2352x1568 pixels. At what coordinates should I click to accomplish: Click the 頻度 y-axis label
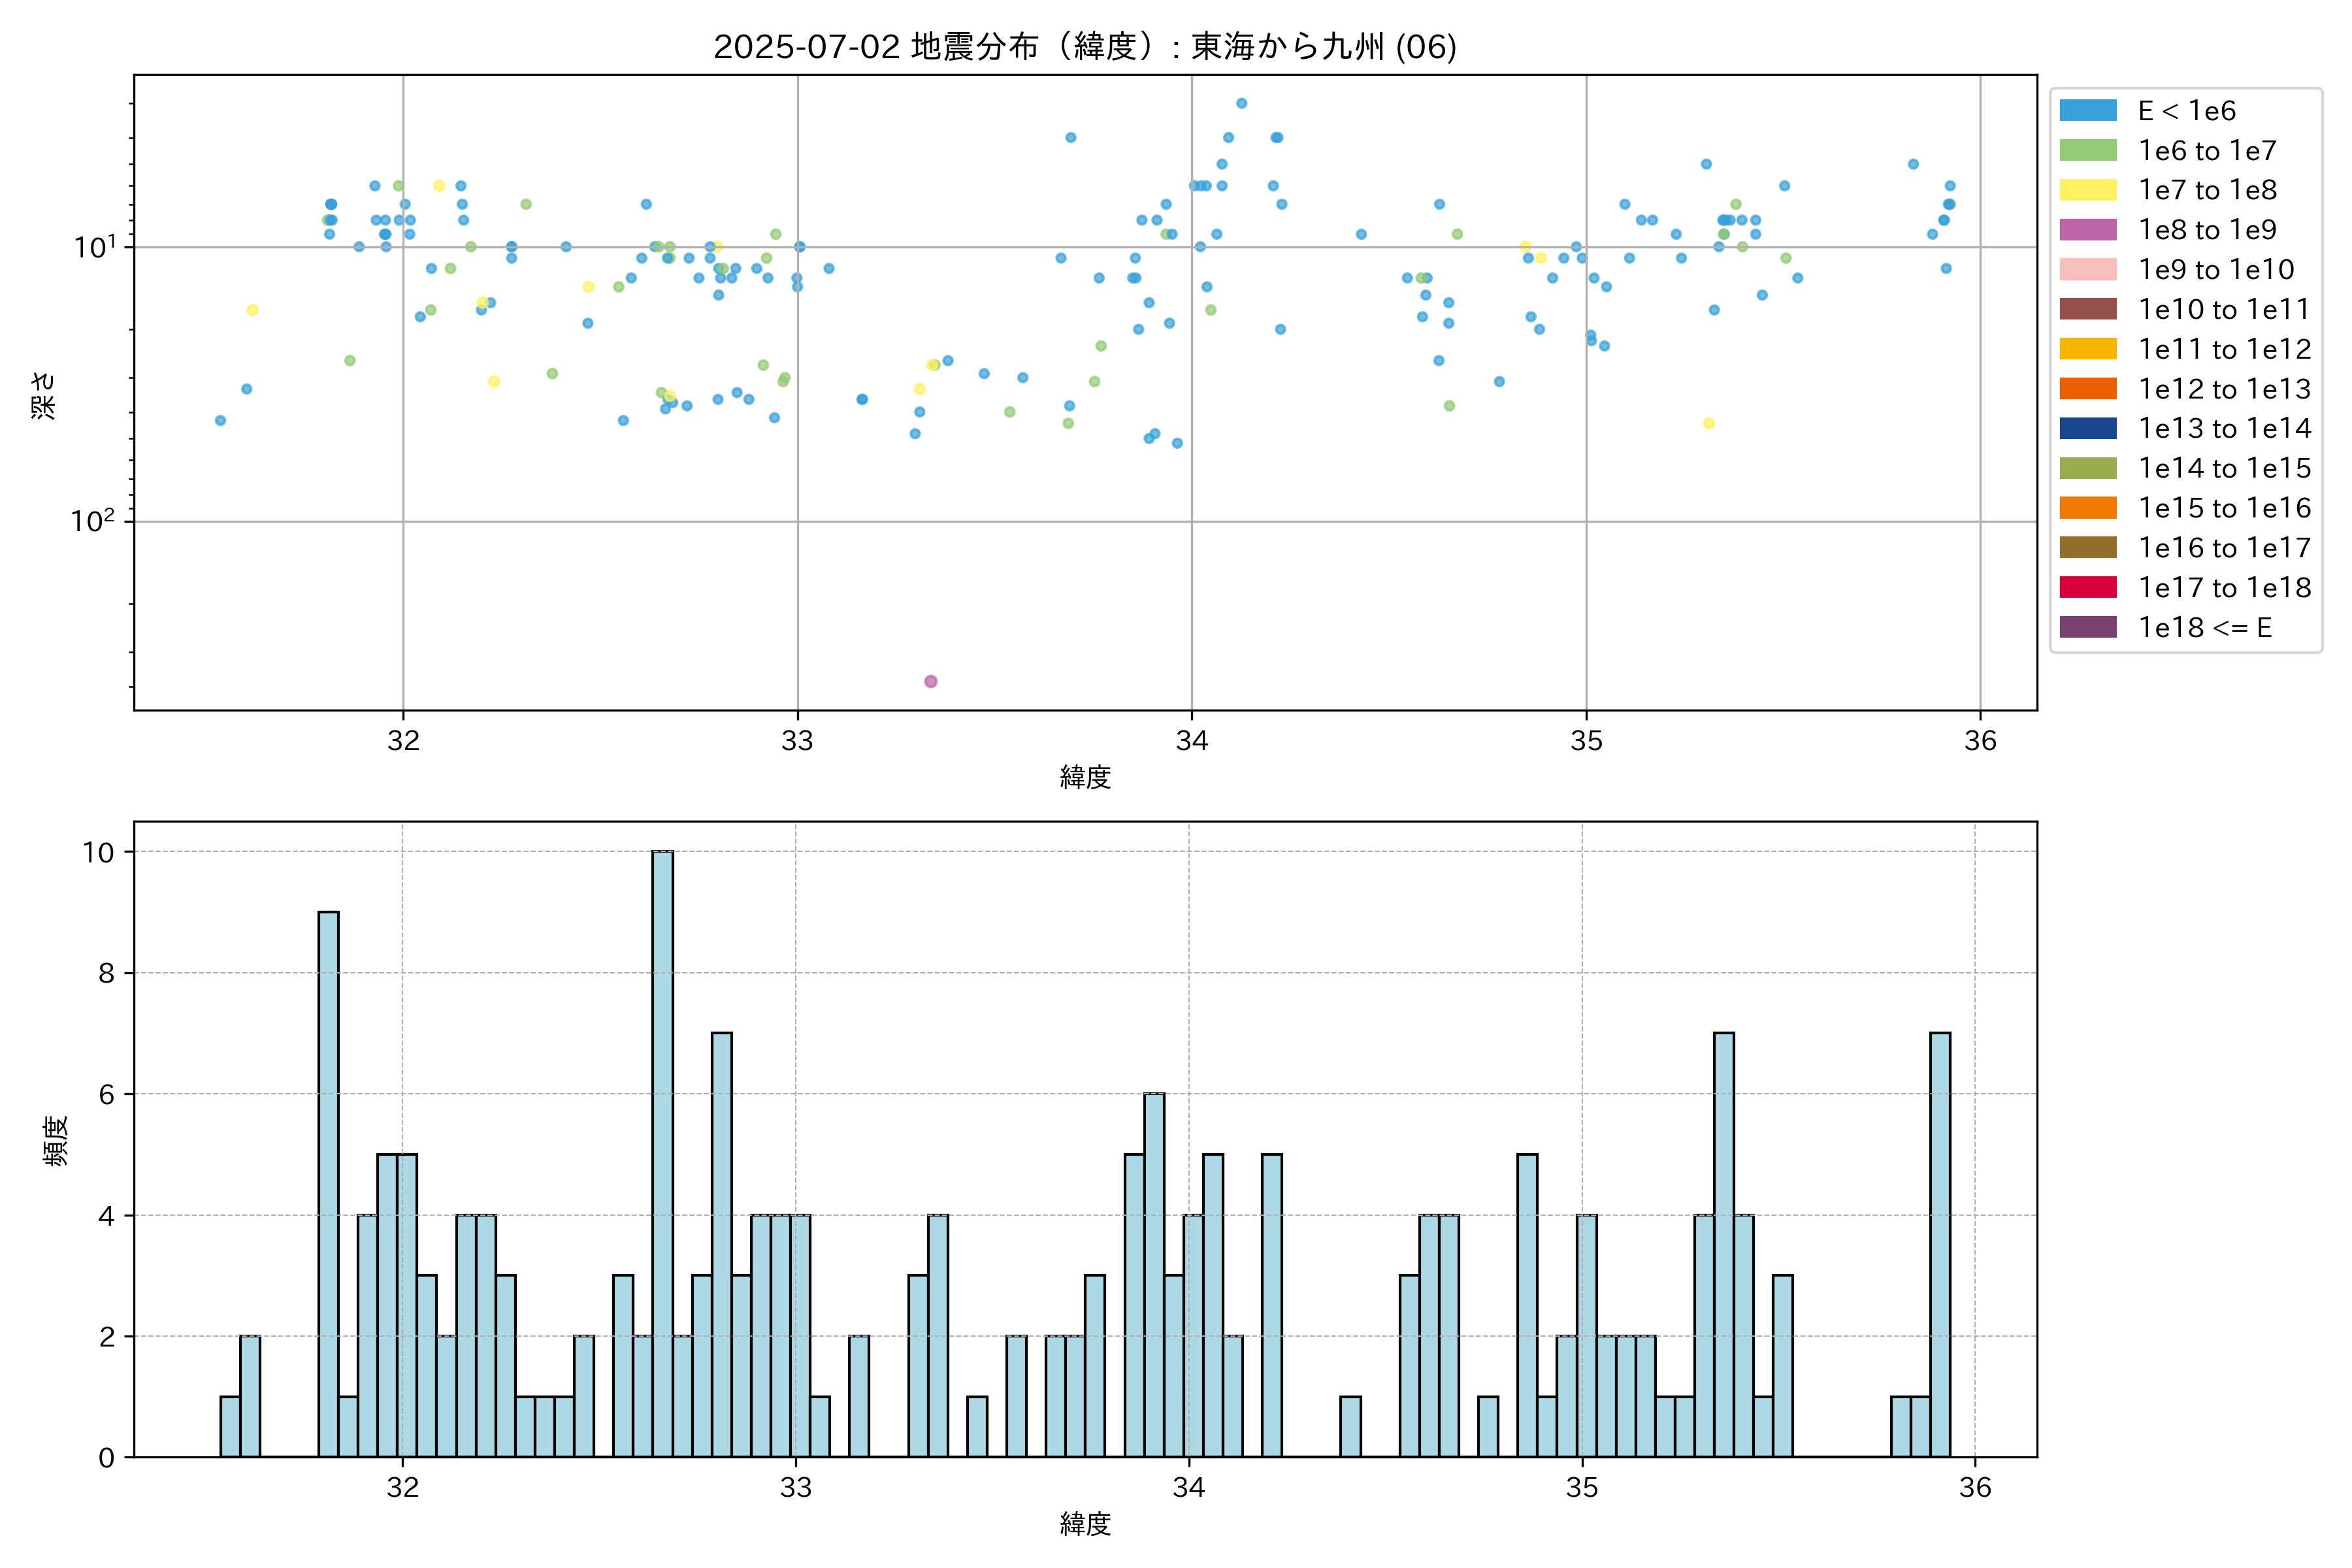(56, 1140)
